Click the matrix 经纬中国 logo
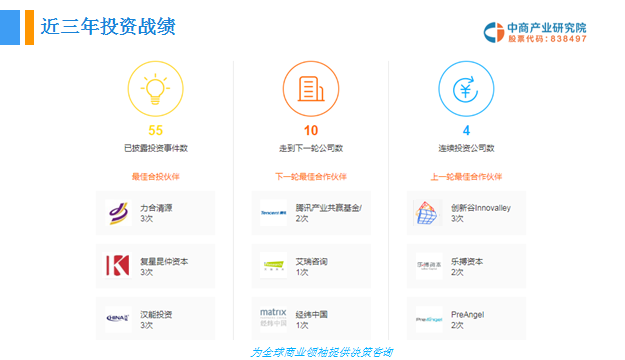This screenshot has height=360, width=625. click(x=273, y=318)
